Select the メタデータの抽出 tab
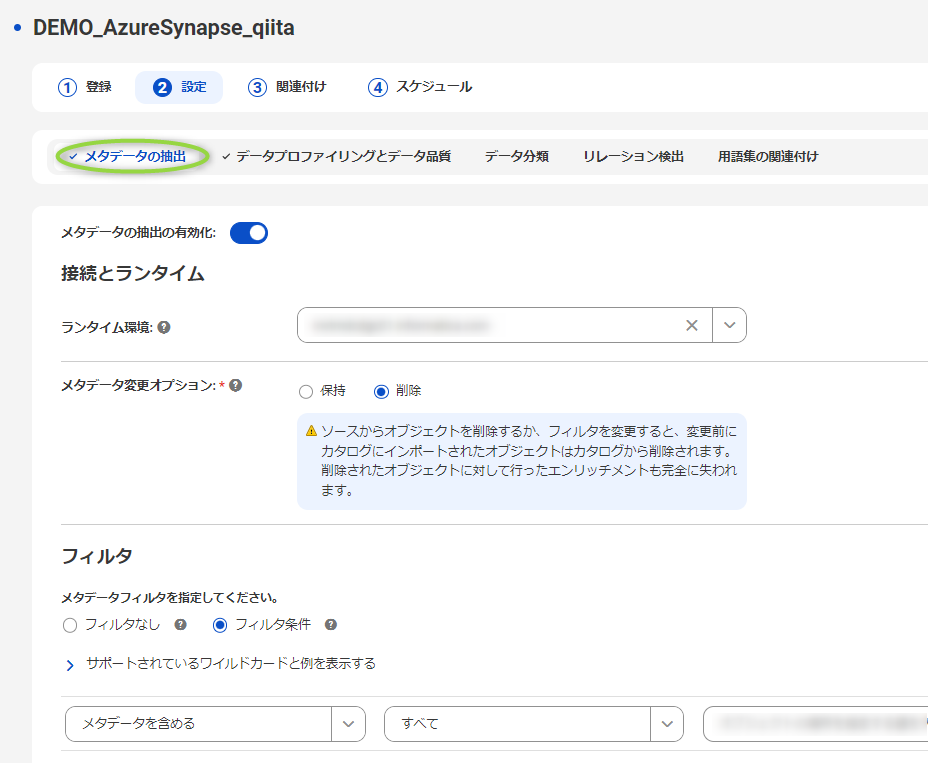This screenshot has height=763, width=928. tap(128, 156)
